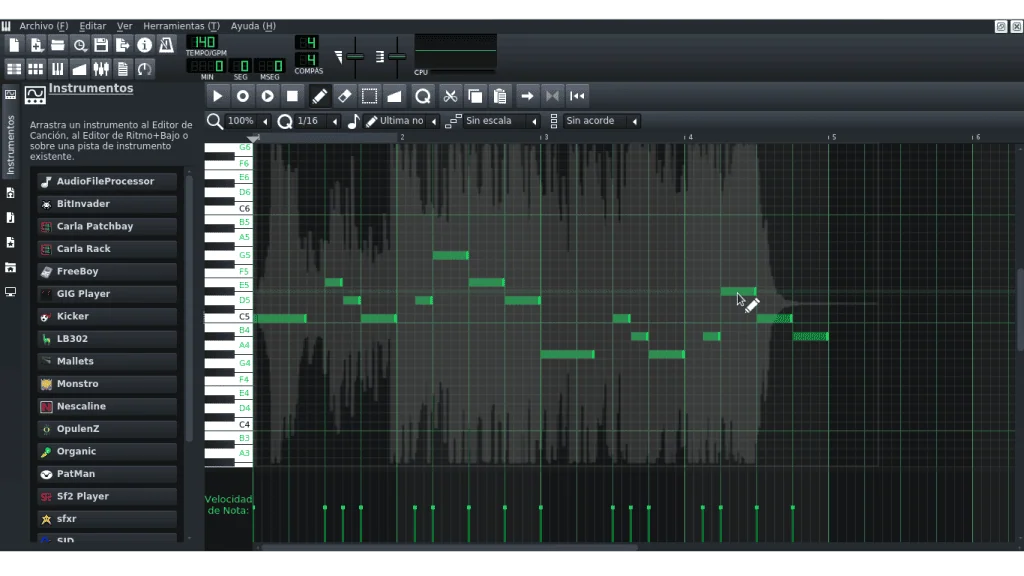The width and height of the screenshot is (1024, 576).
Task: Quantize notes with the Q toolbar button
Action: tap(423, 96)
